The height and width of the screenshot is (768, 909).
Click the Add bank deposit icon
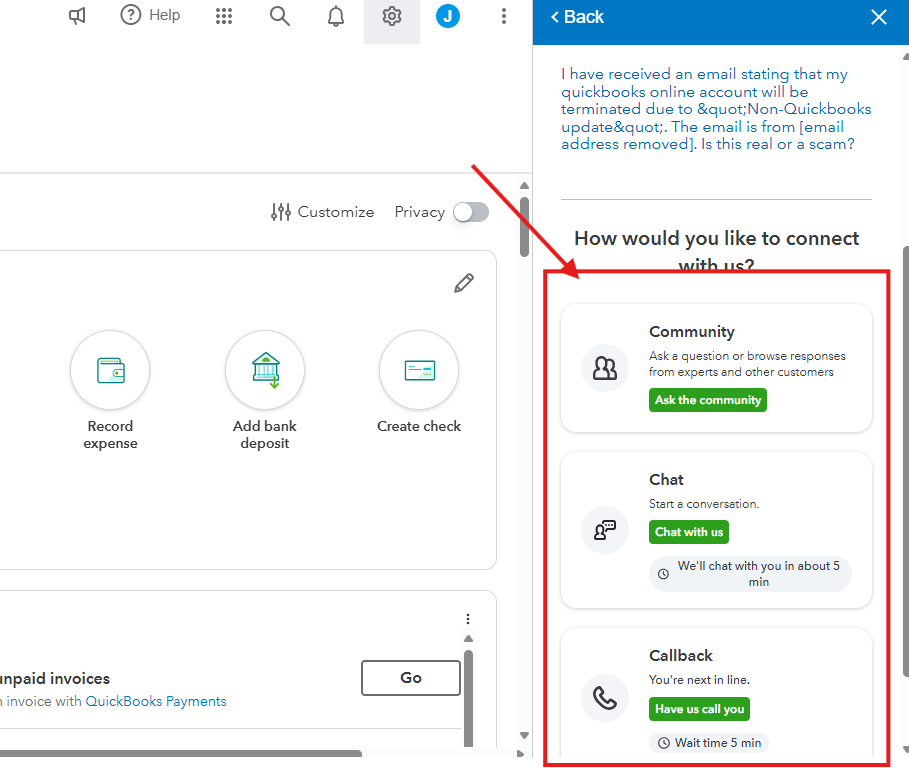tap(265, 370)
